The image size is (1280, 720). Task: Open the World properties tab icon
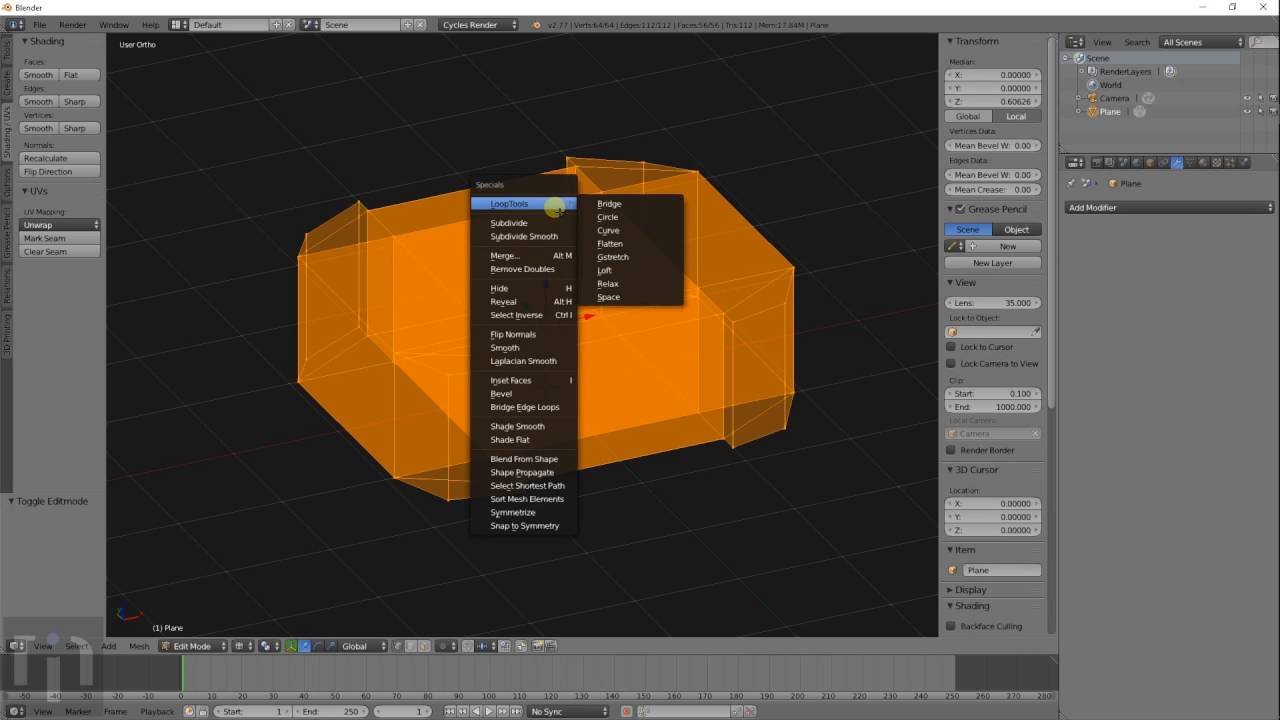[x=1136, y=162]
